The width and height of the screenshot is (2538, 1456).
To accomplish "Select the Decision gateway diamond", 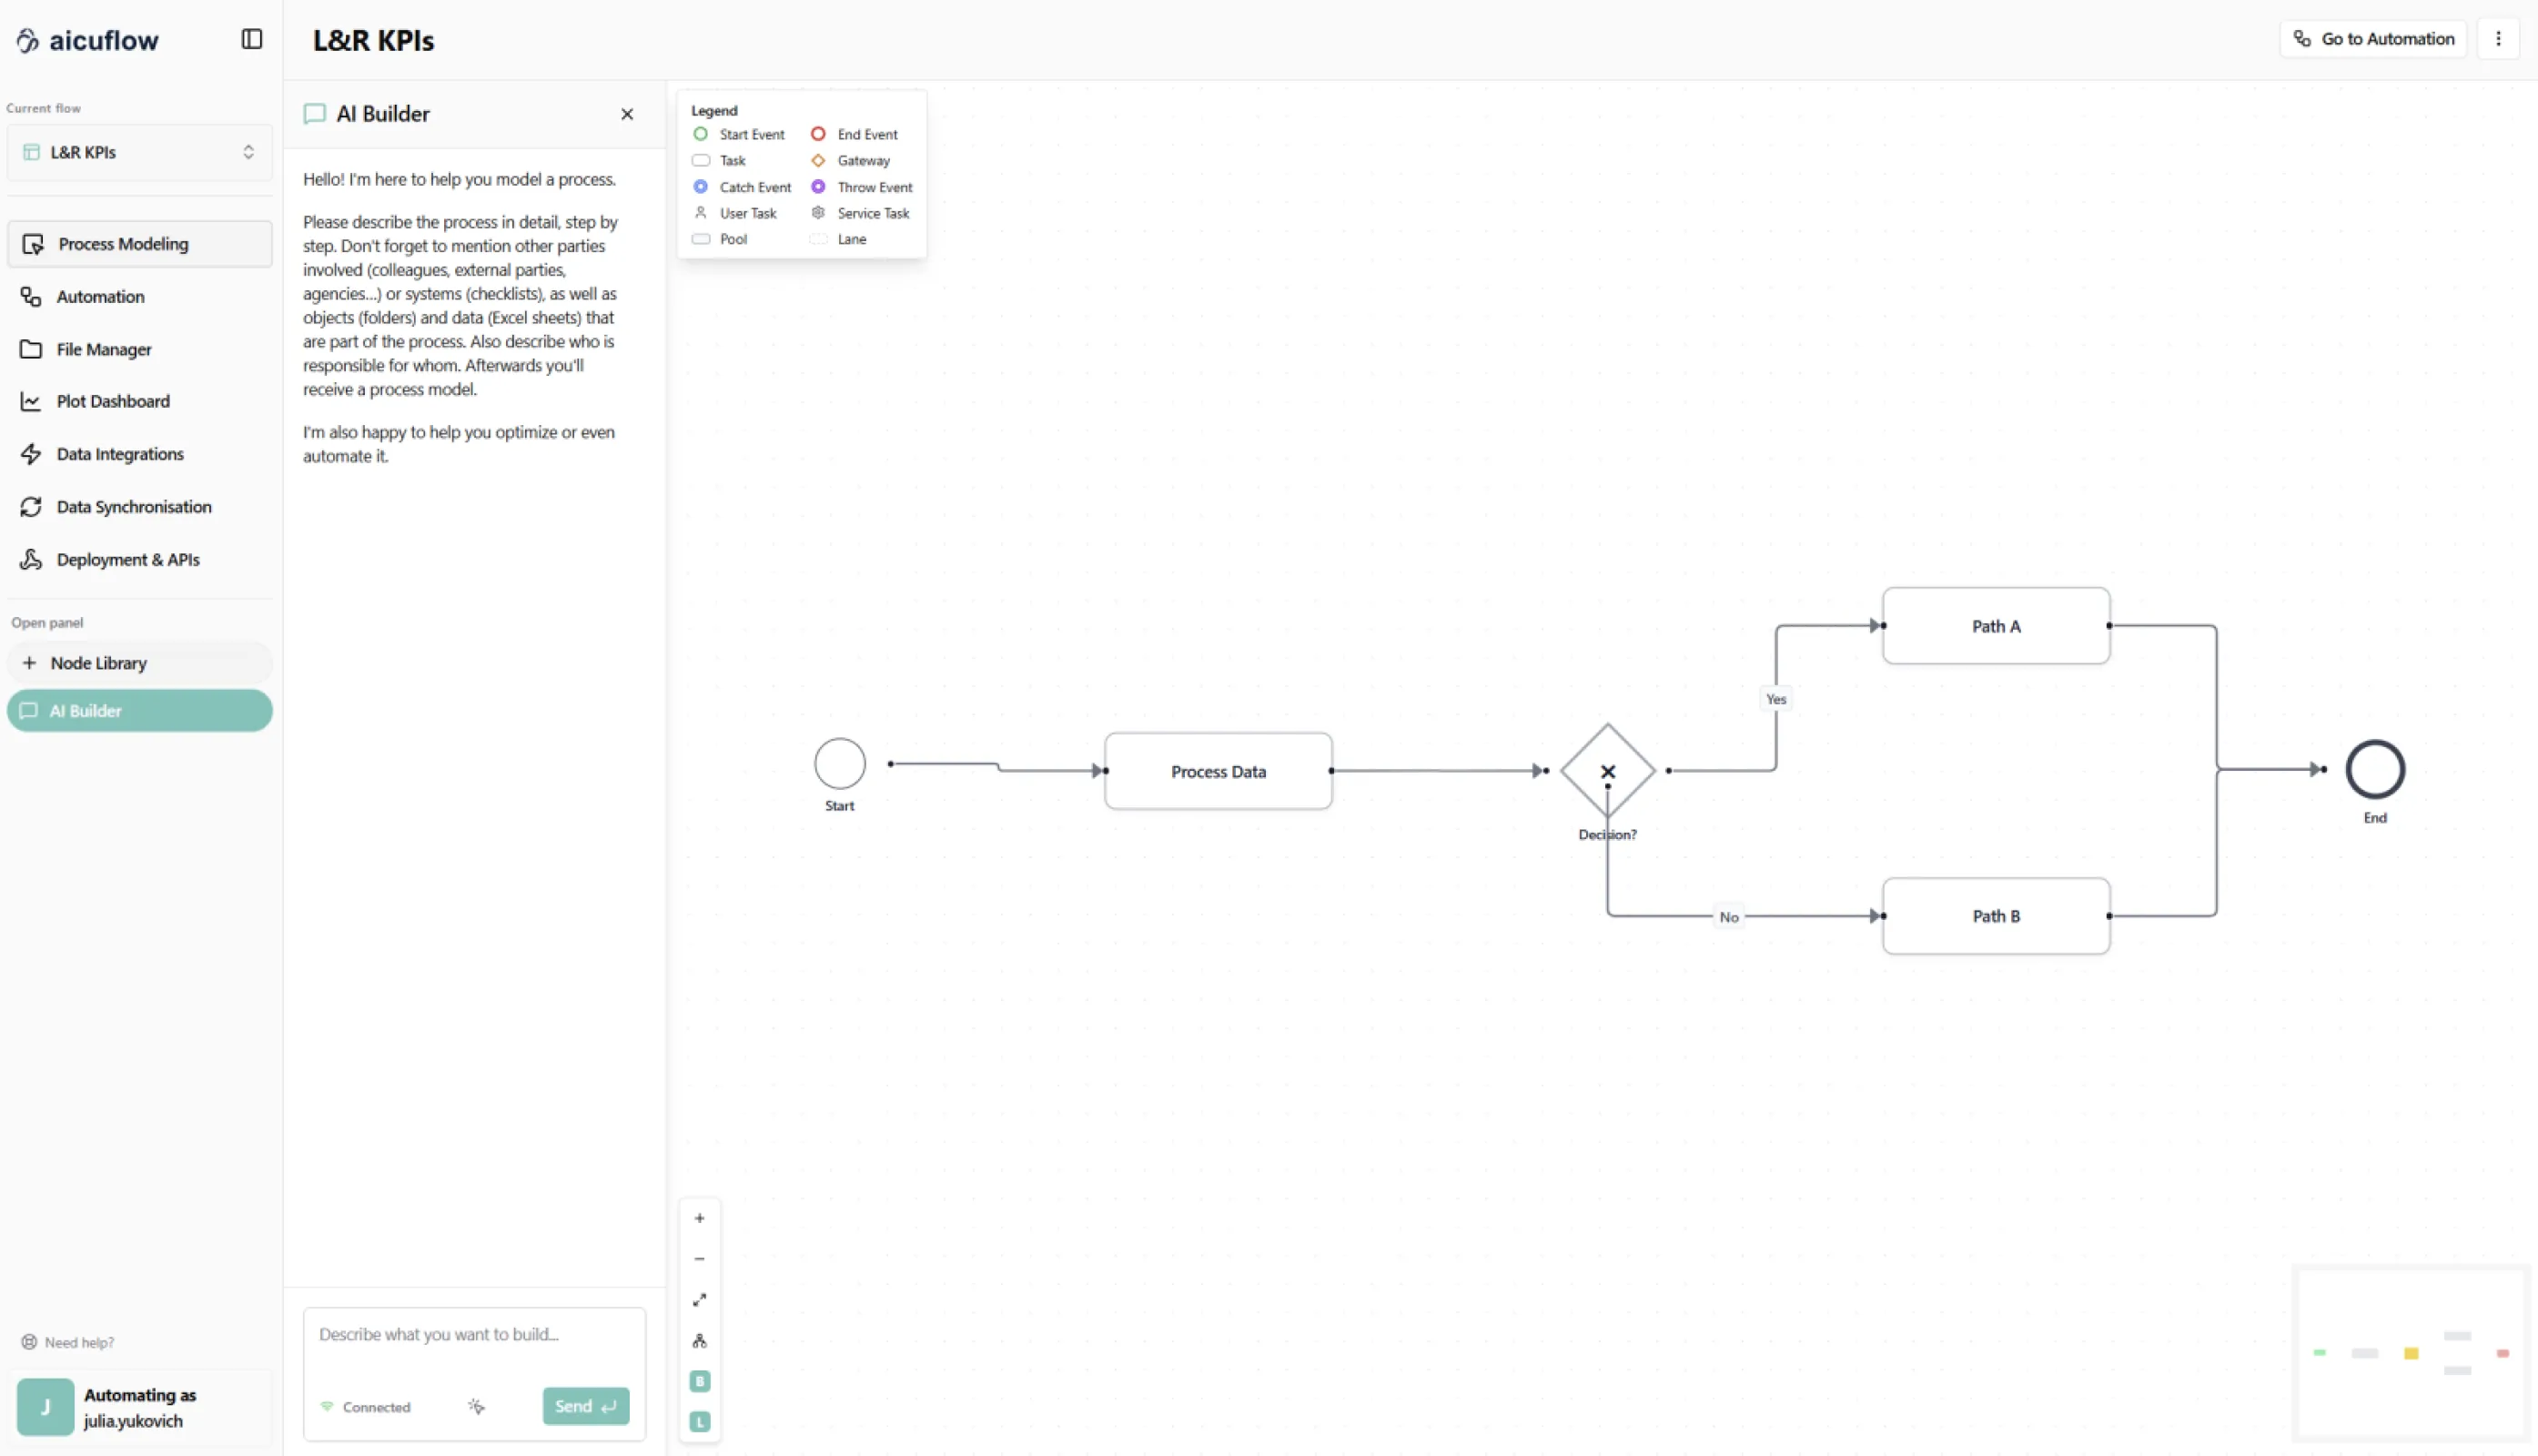I will pos(1608,771).
